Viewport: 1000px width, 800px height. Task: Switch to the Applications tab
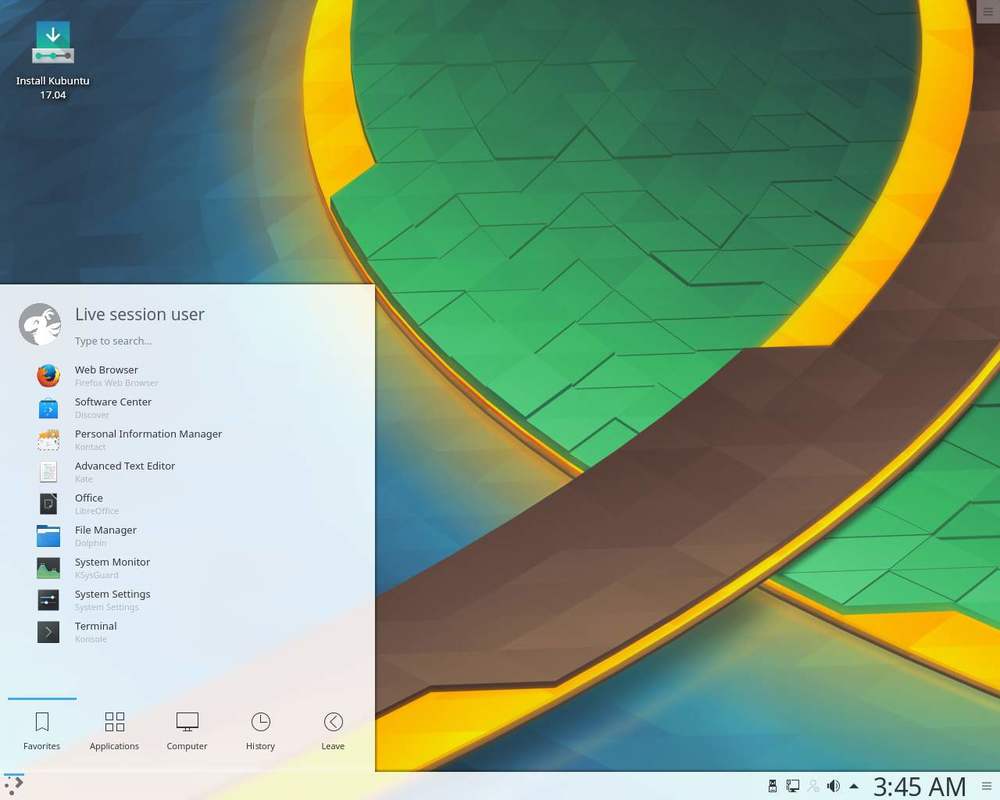click(114, 730)
